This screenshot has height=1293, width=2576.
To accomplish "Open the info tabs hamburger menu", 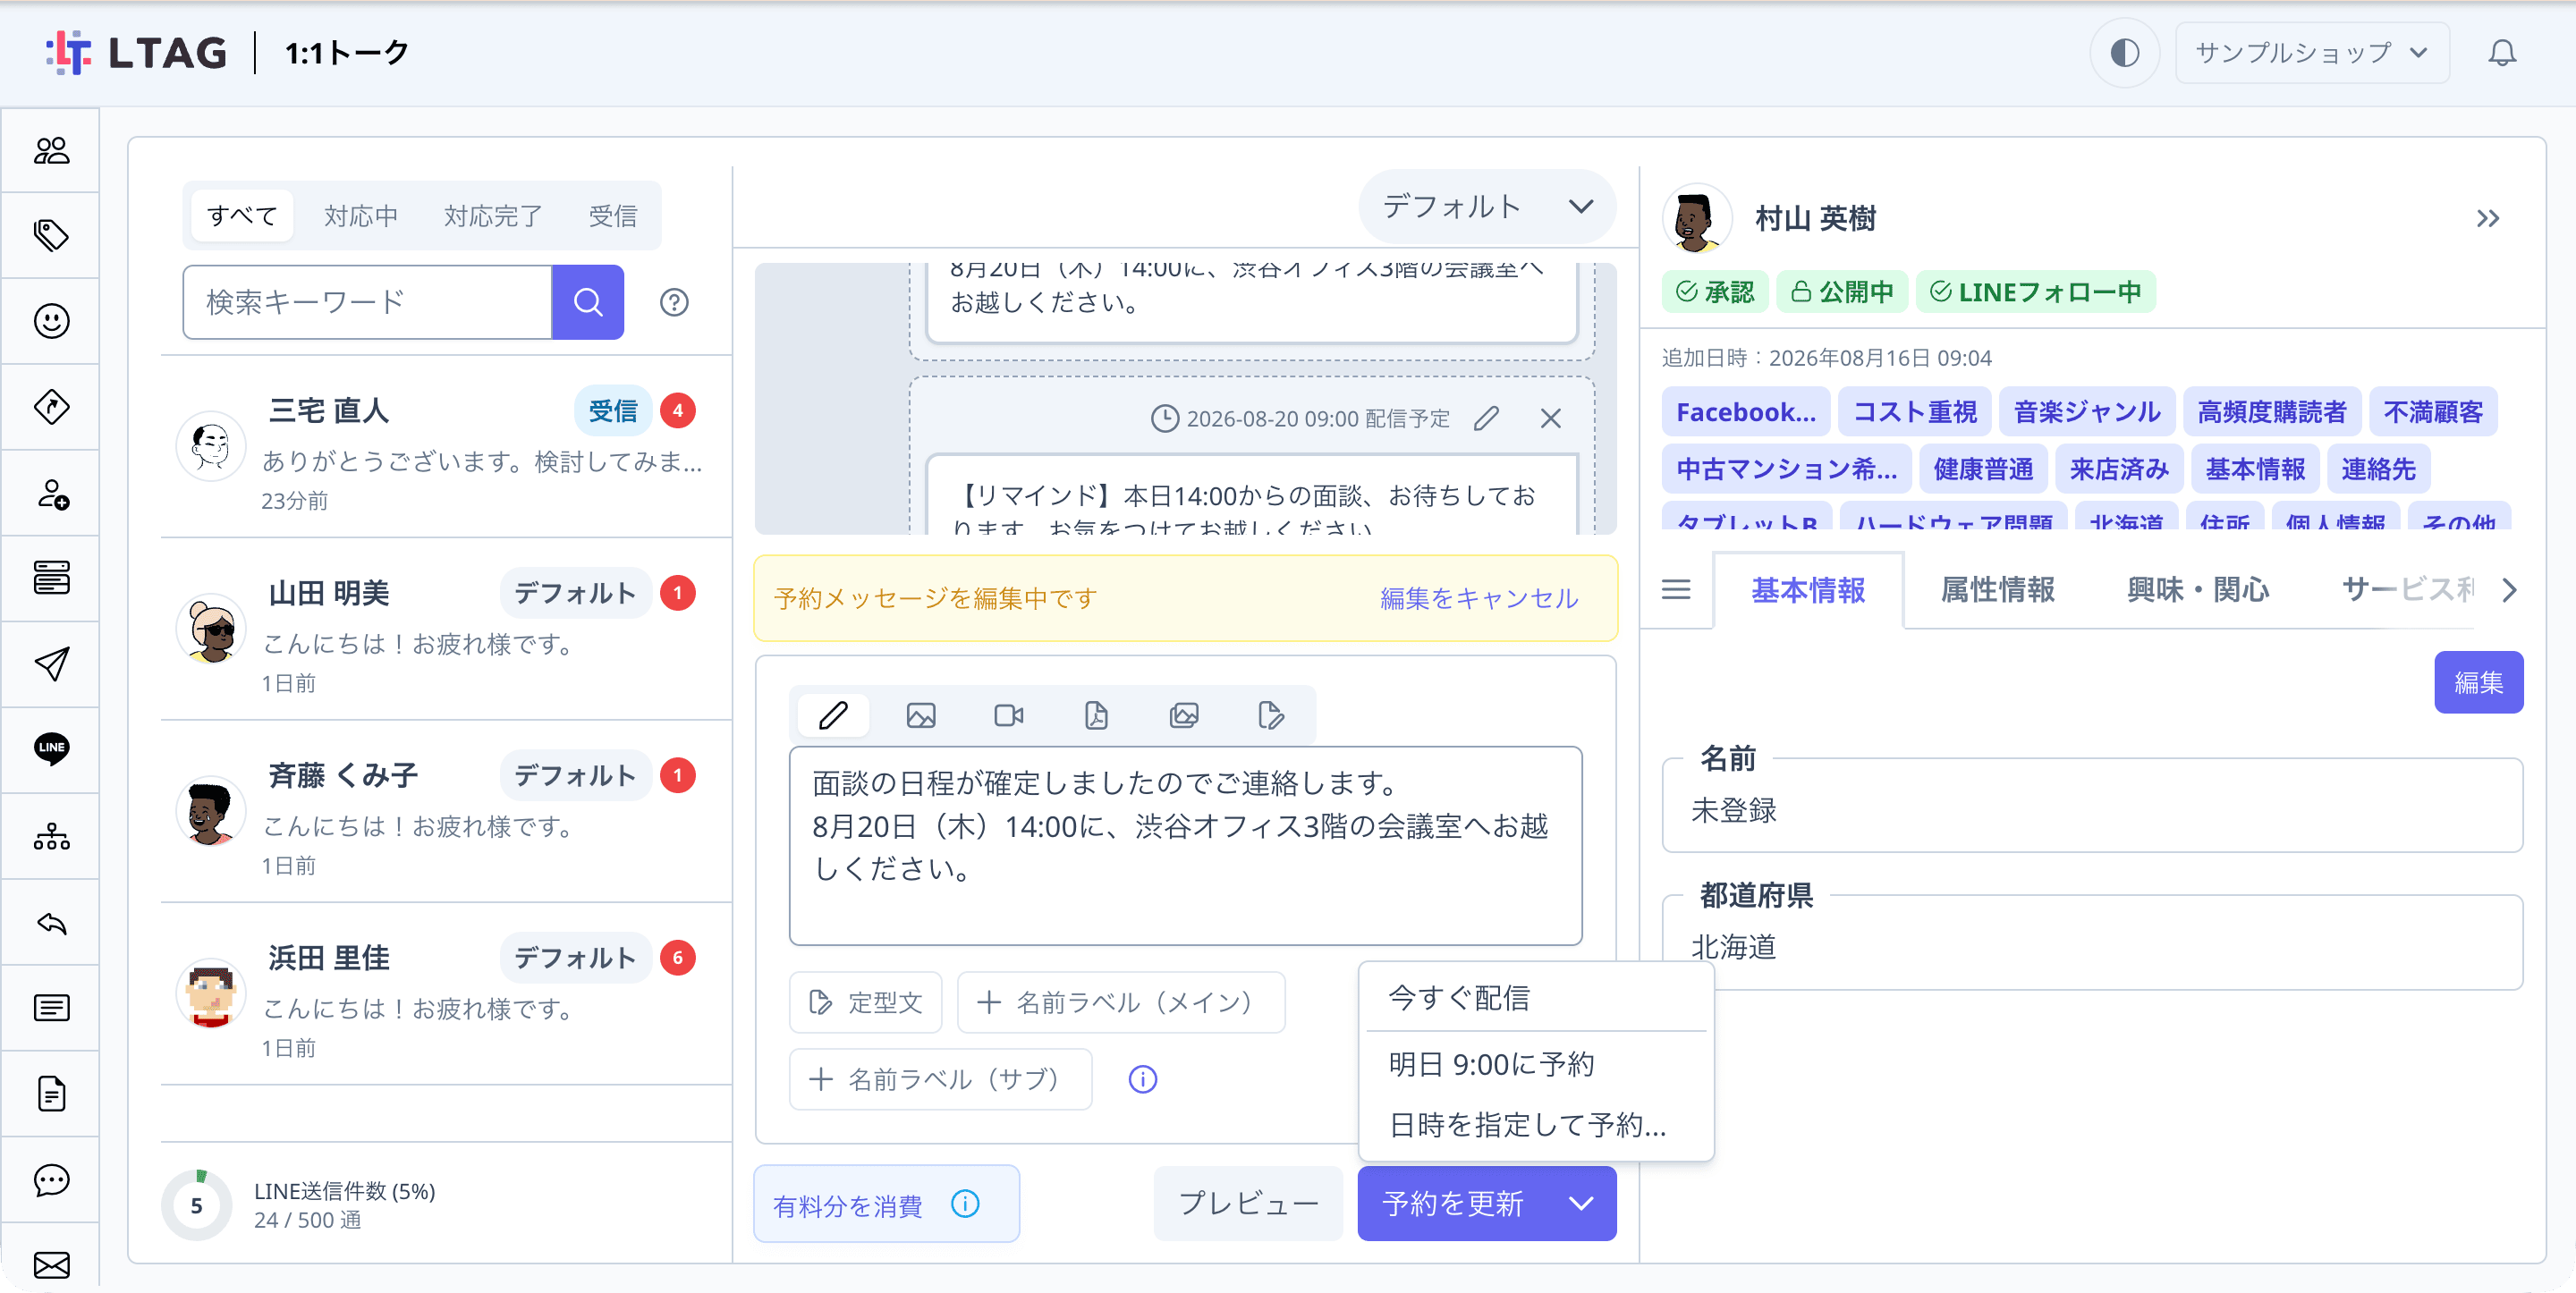I will [1676, 590].
